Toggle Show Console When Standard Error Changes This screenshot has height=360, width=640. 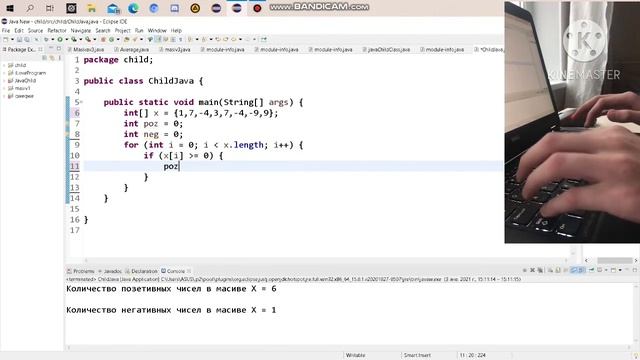[x=581, y=270]
